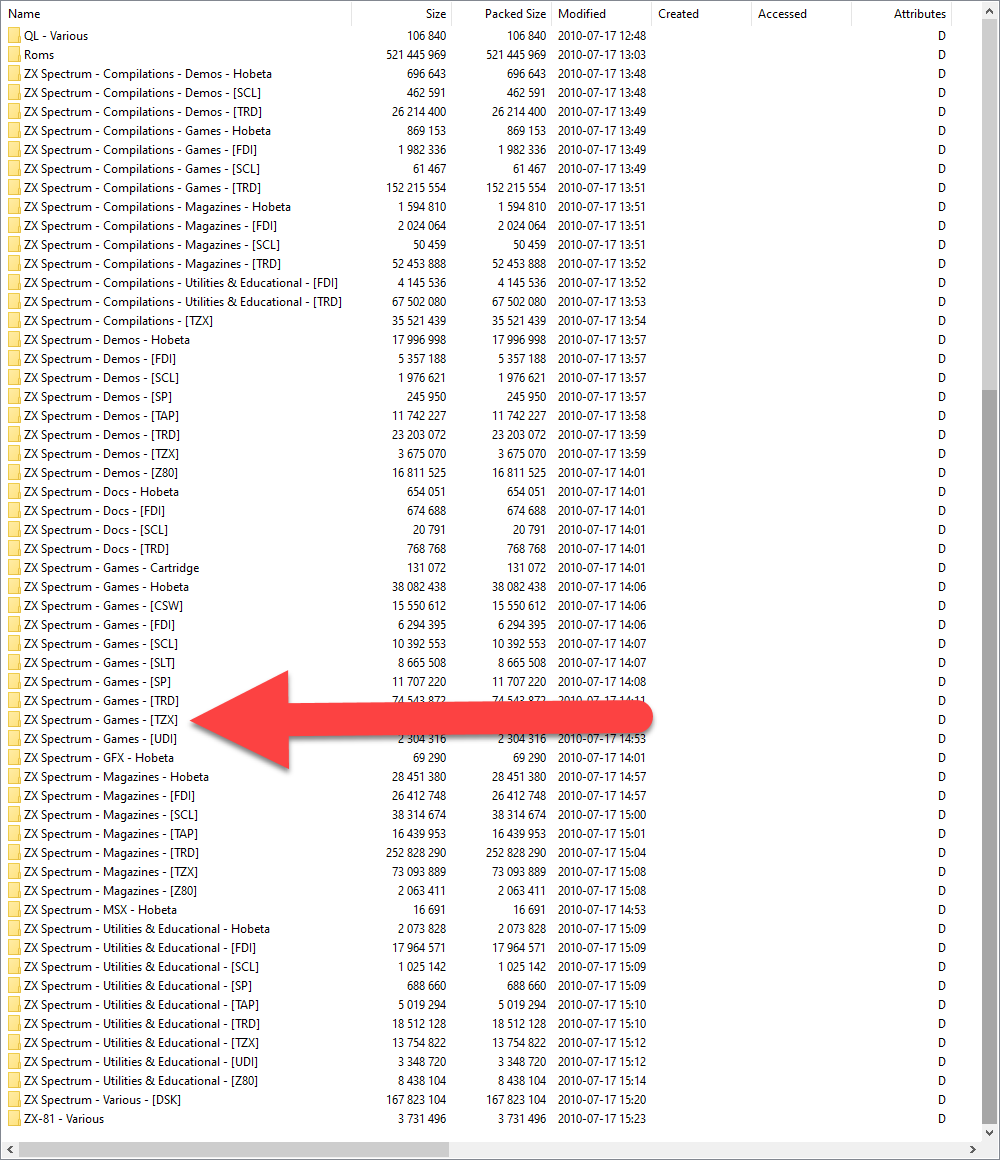The width and height of the screenshot is (1000, 1160).
Task: Click folder icon beside Roms
Action: pos(14,55)
